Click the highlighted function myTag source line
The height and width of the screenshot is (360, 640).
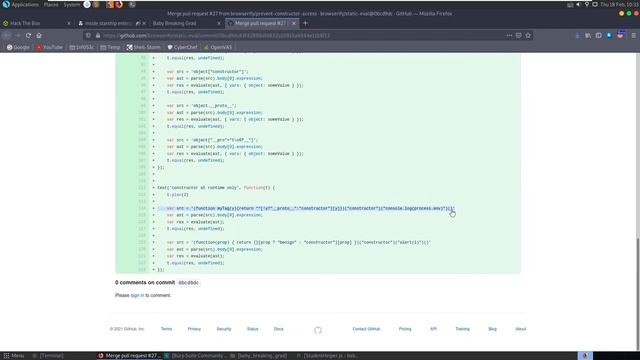[x=306, y=209]
